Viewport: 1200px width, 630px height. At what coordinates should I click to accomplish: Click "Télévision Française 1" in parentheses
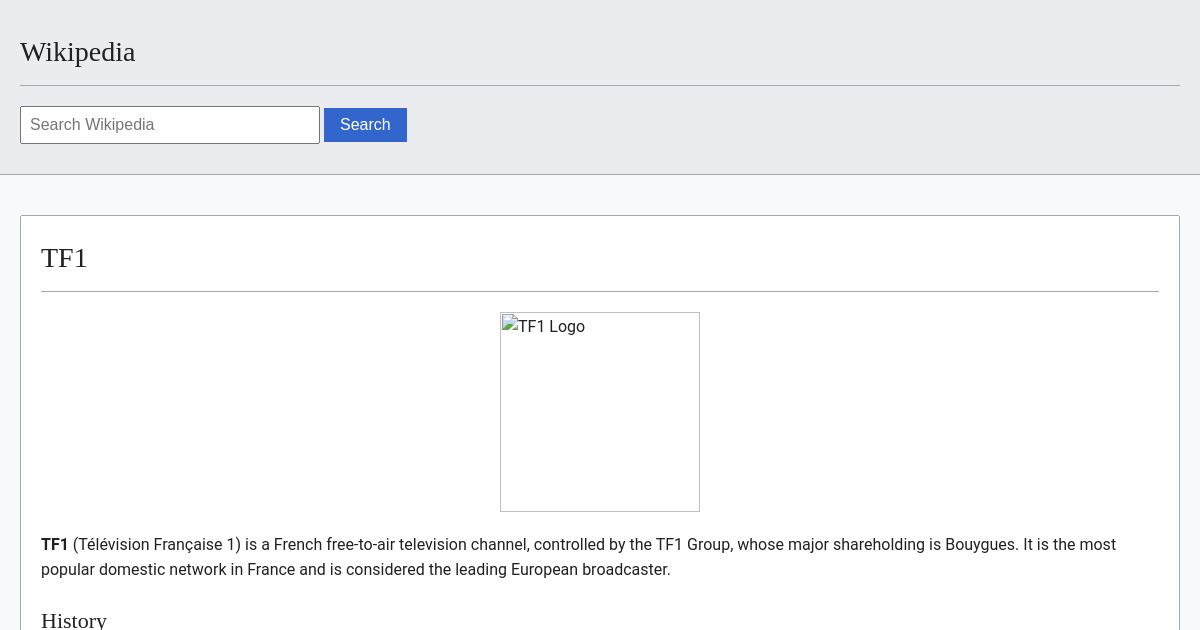pyautogui.click(x=157, y=545)
